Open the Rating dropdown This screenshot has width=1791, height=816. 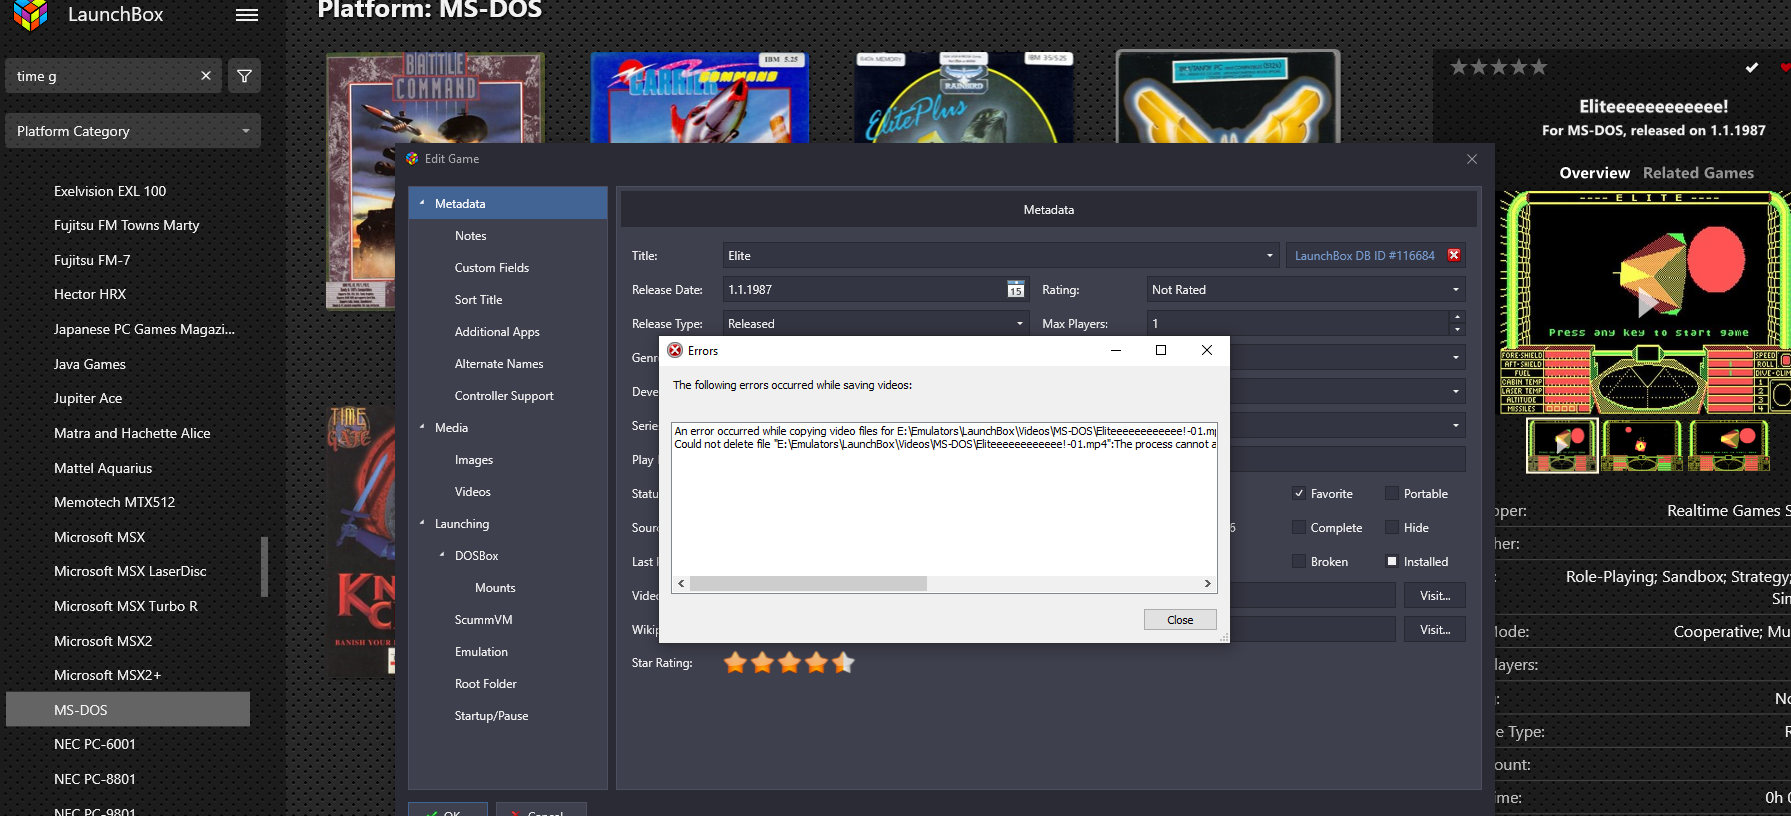1305,290
